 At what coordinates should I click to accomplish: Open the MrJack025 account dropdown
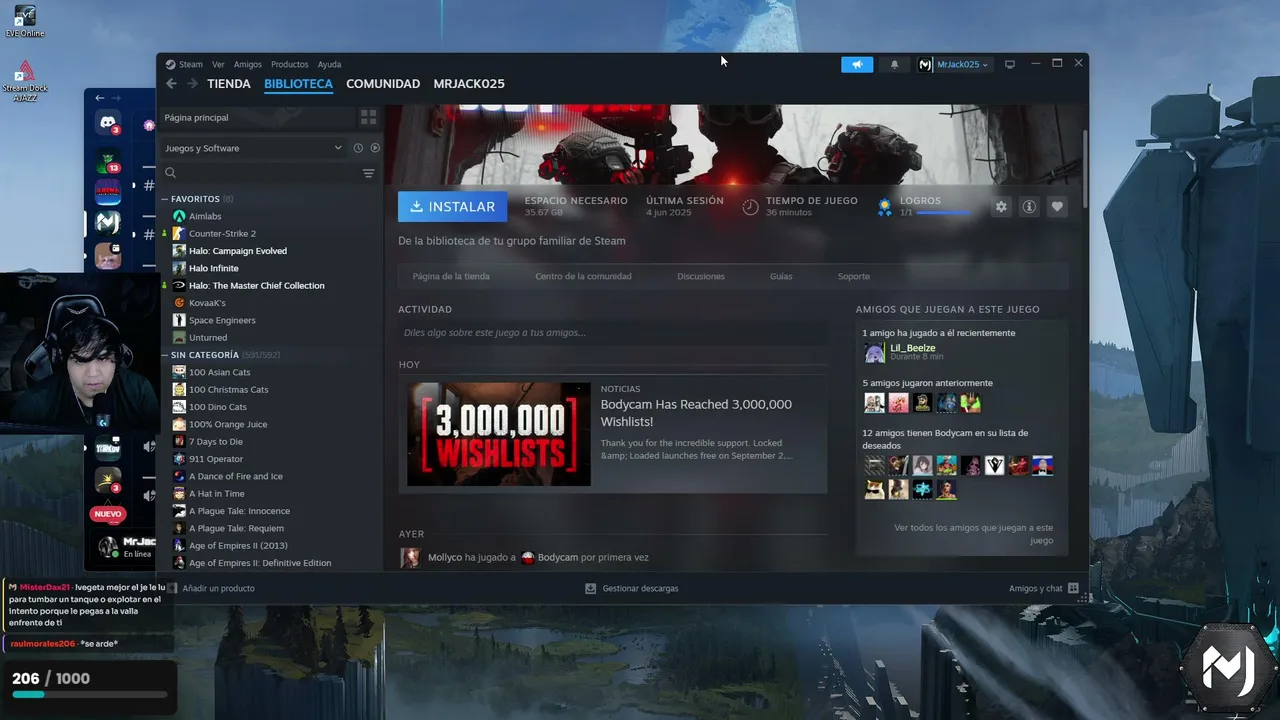962,64
